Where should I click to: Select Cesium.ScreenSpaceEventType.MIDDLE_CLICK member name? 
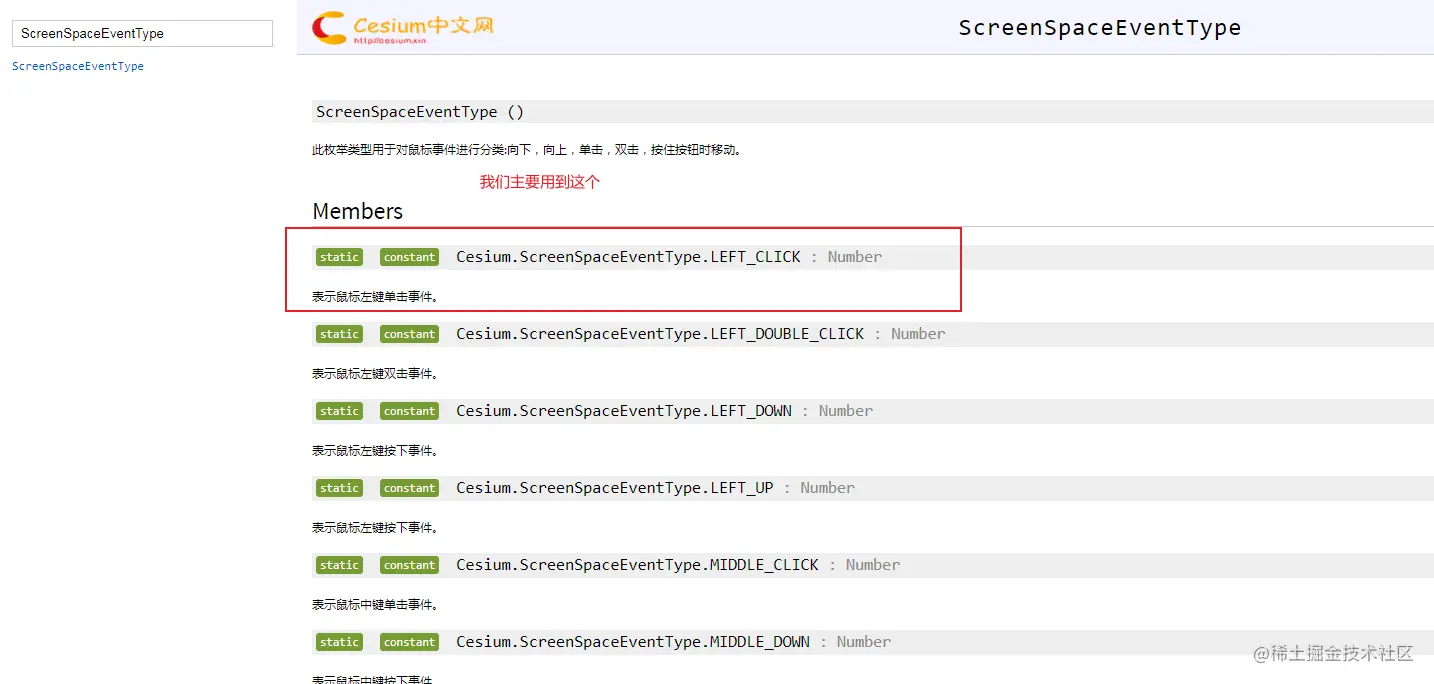(637, 565)
